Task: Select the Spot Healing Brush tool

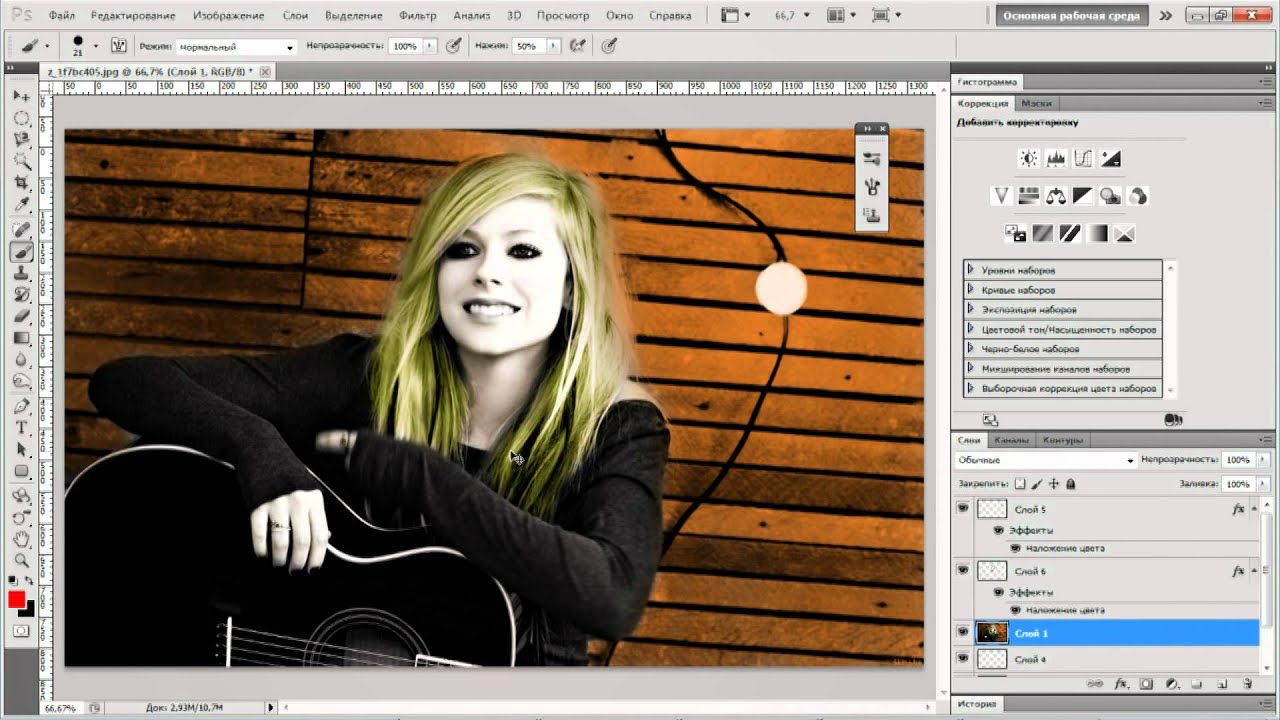Action: pyautogui.click(x=21, y=230)
